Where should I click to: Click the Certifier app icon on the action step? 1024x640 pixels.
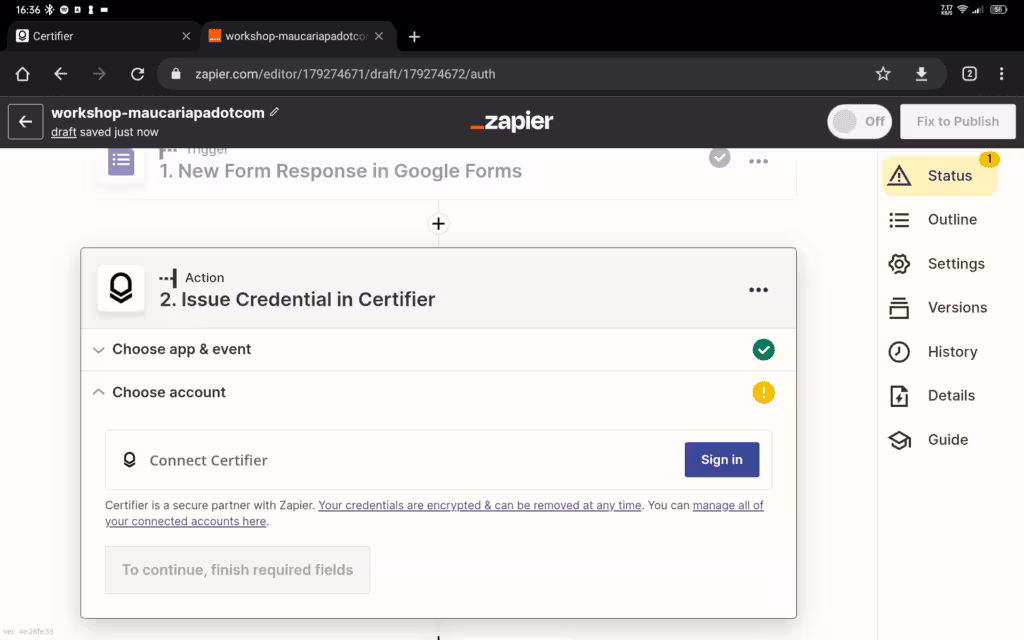point(121,288)
